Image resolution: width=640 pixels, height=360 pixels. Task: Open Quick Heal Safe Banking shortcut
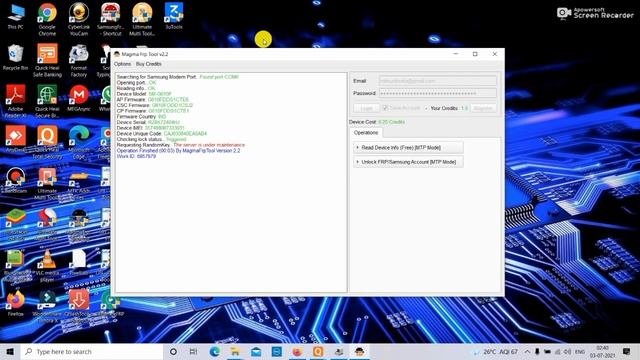tap(47, 60)
